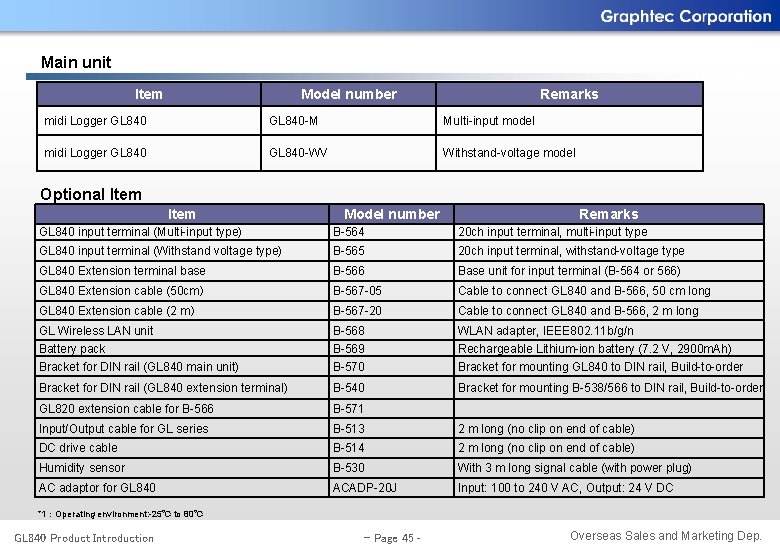
Task: Select the 'Battery pack' item cell
Action: [x=182, y=349]
